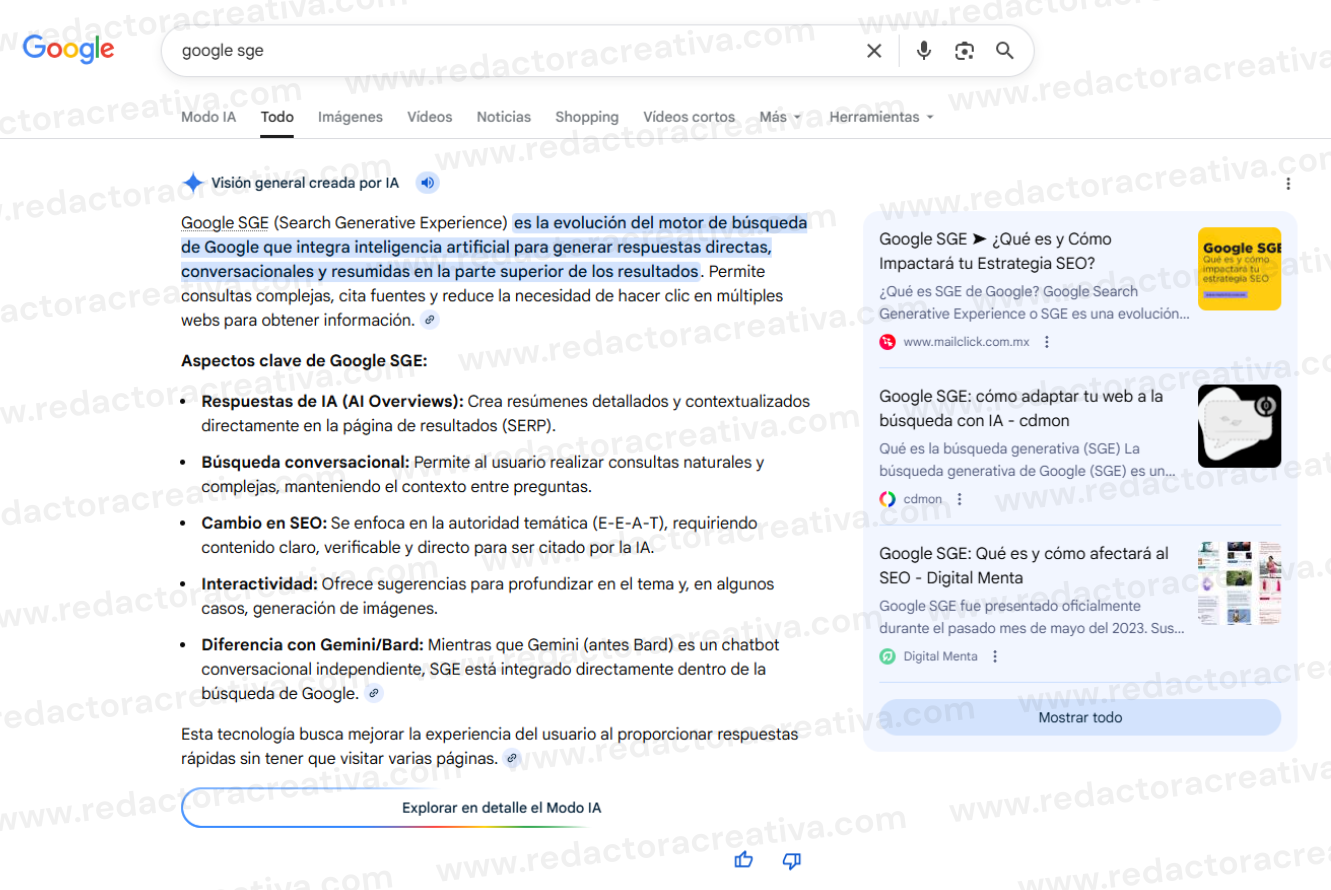Click the Mostrar todo button
Screen dimensions: 1331x890
1080,718
